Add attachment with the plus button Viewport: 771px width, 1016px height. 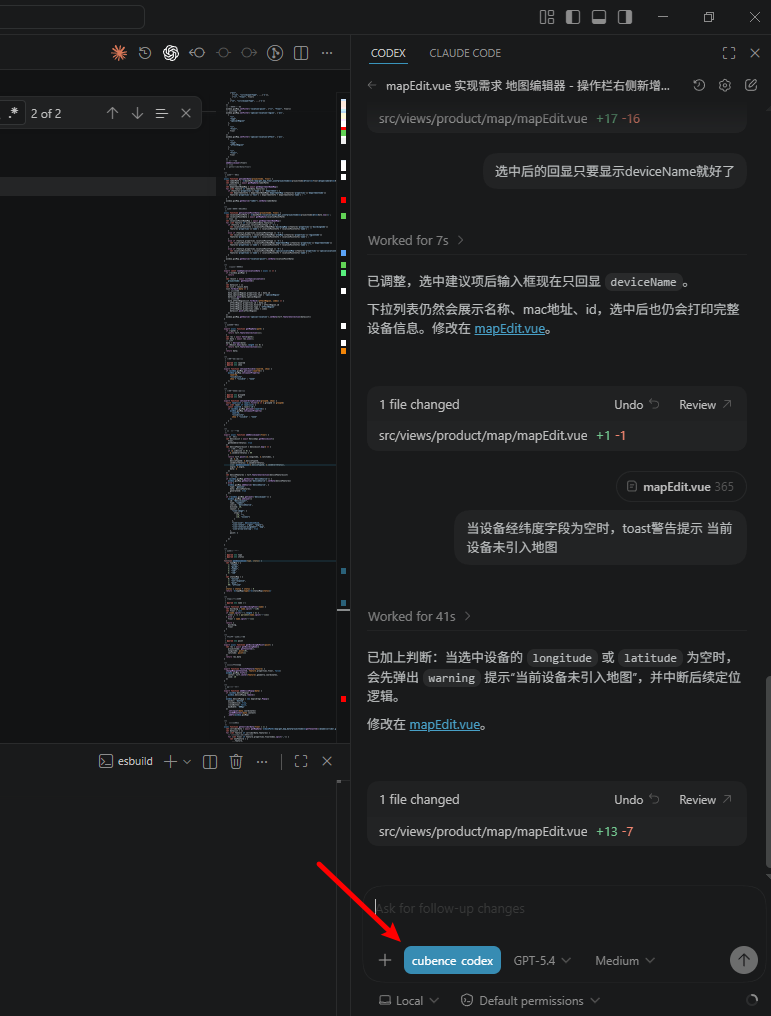385,960
